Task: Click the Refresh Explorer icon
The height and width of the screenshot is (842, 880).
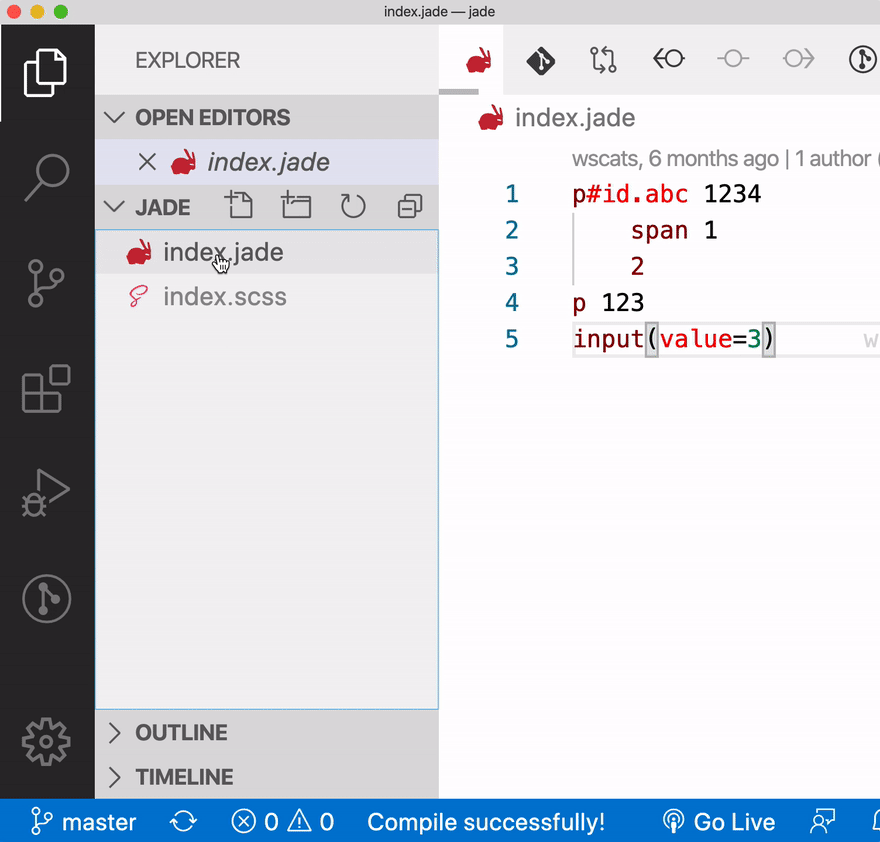Action: [352, 206]
